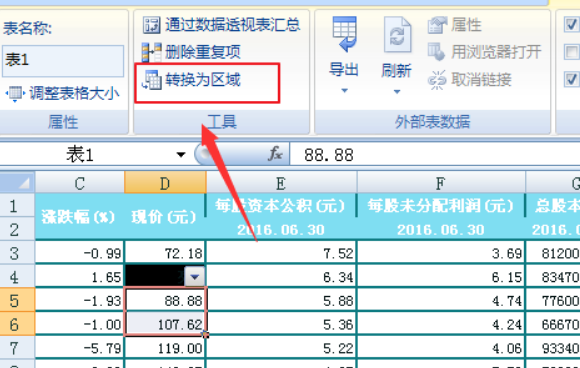Open the Name Box dropdown arrow
This screenshot has height=368, width=580.
coord(181,154)
